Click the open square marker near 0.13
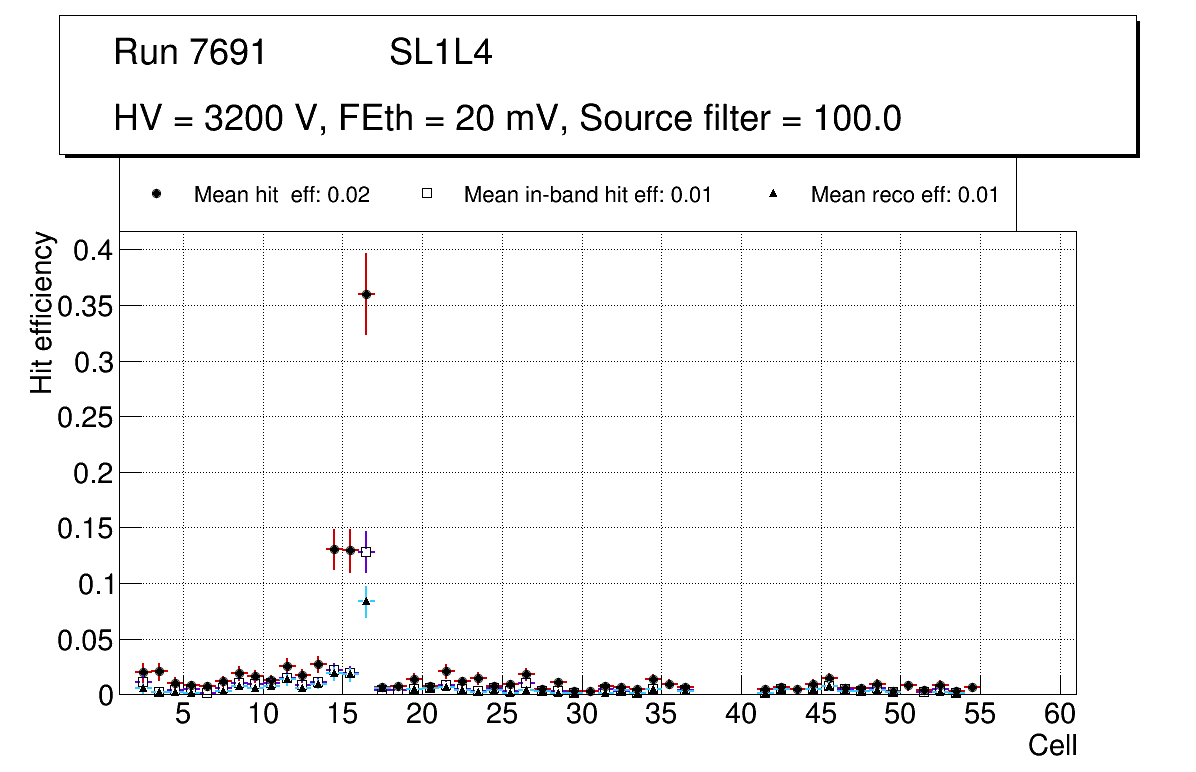The height and width of the screenshot is (772, 1196). coord(366,552)
